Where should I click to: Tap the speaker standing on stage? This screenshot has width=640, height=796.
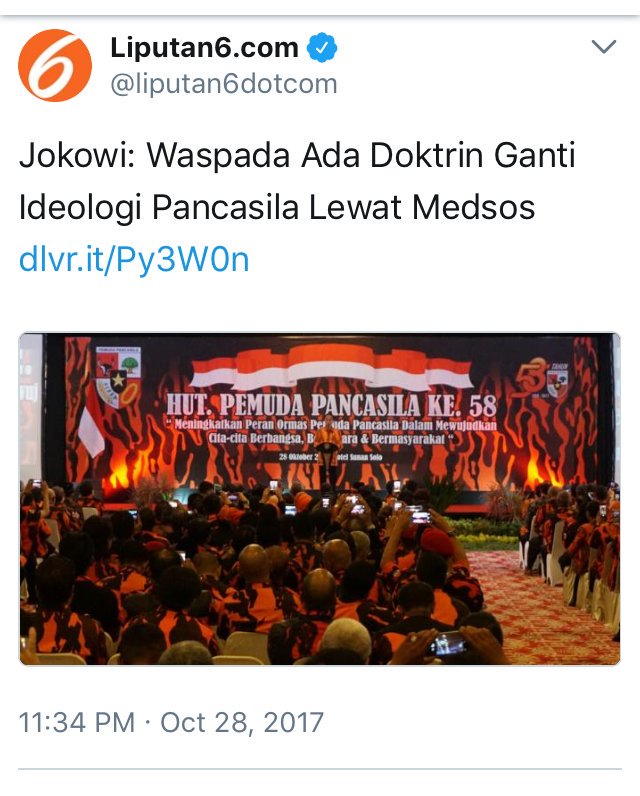pos(327,452)
